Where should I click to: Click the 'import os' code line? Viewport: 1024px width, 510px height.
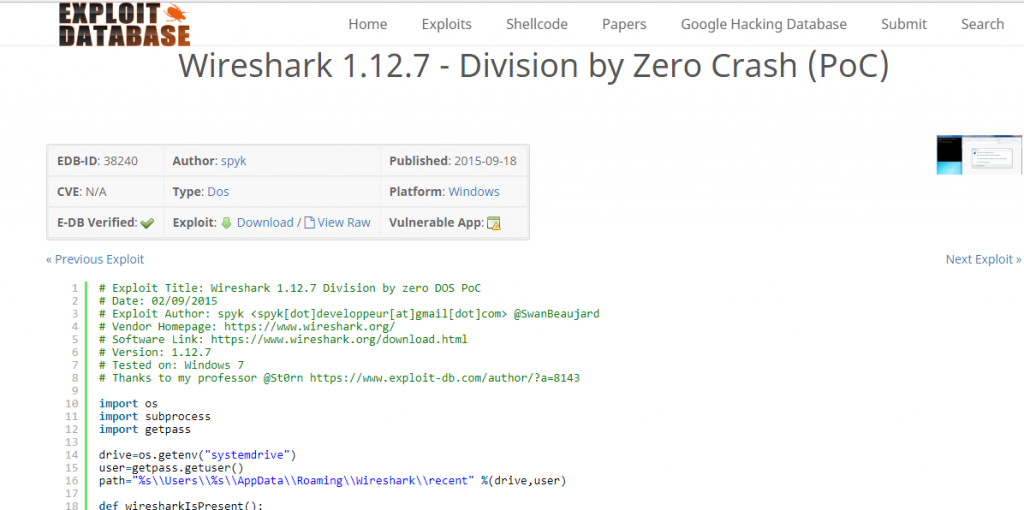[x=129, y=404]
